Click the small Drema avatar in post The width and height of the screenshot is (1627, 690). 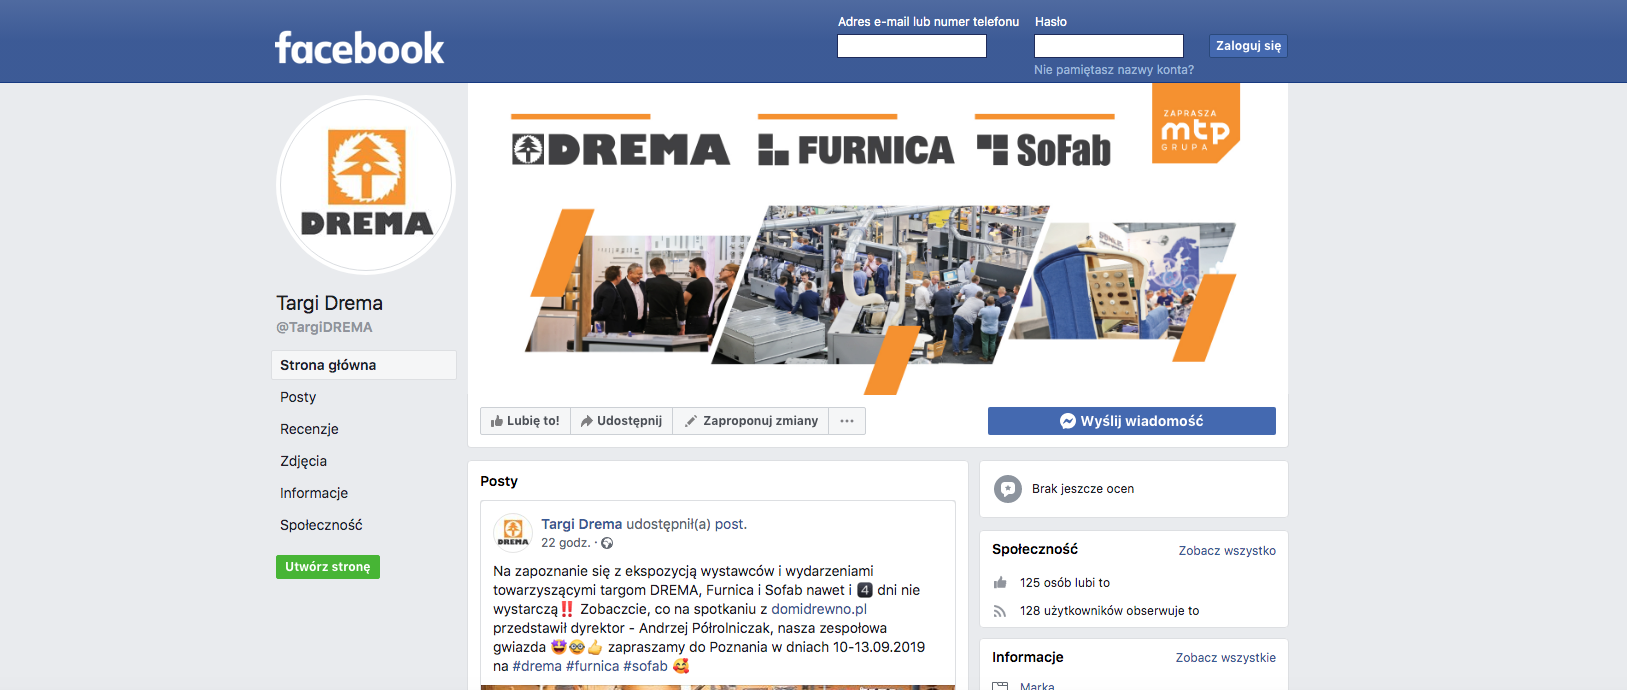(513, 533)
